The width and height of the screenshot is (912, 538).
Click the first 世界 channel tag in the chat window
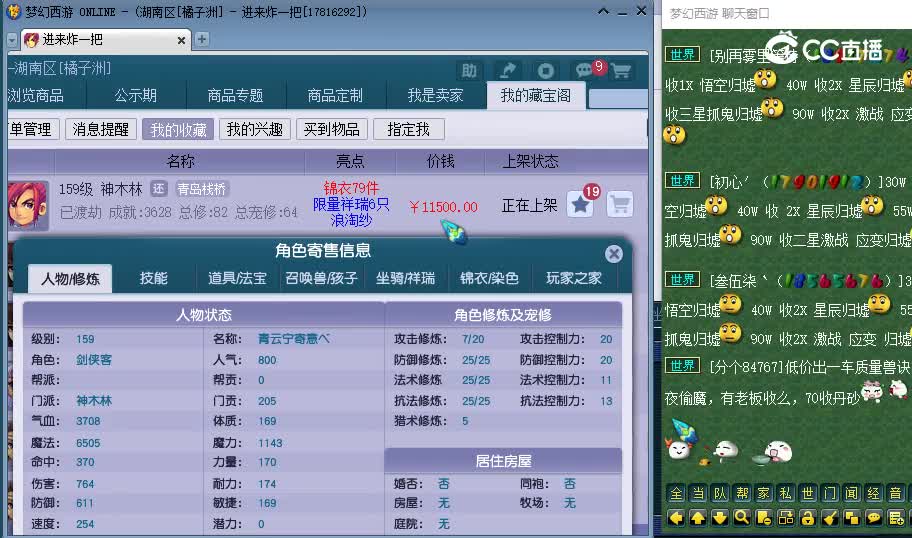tap(682, 55)
